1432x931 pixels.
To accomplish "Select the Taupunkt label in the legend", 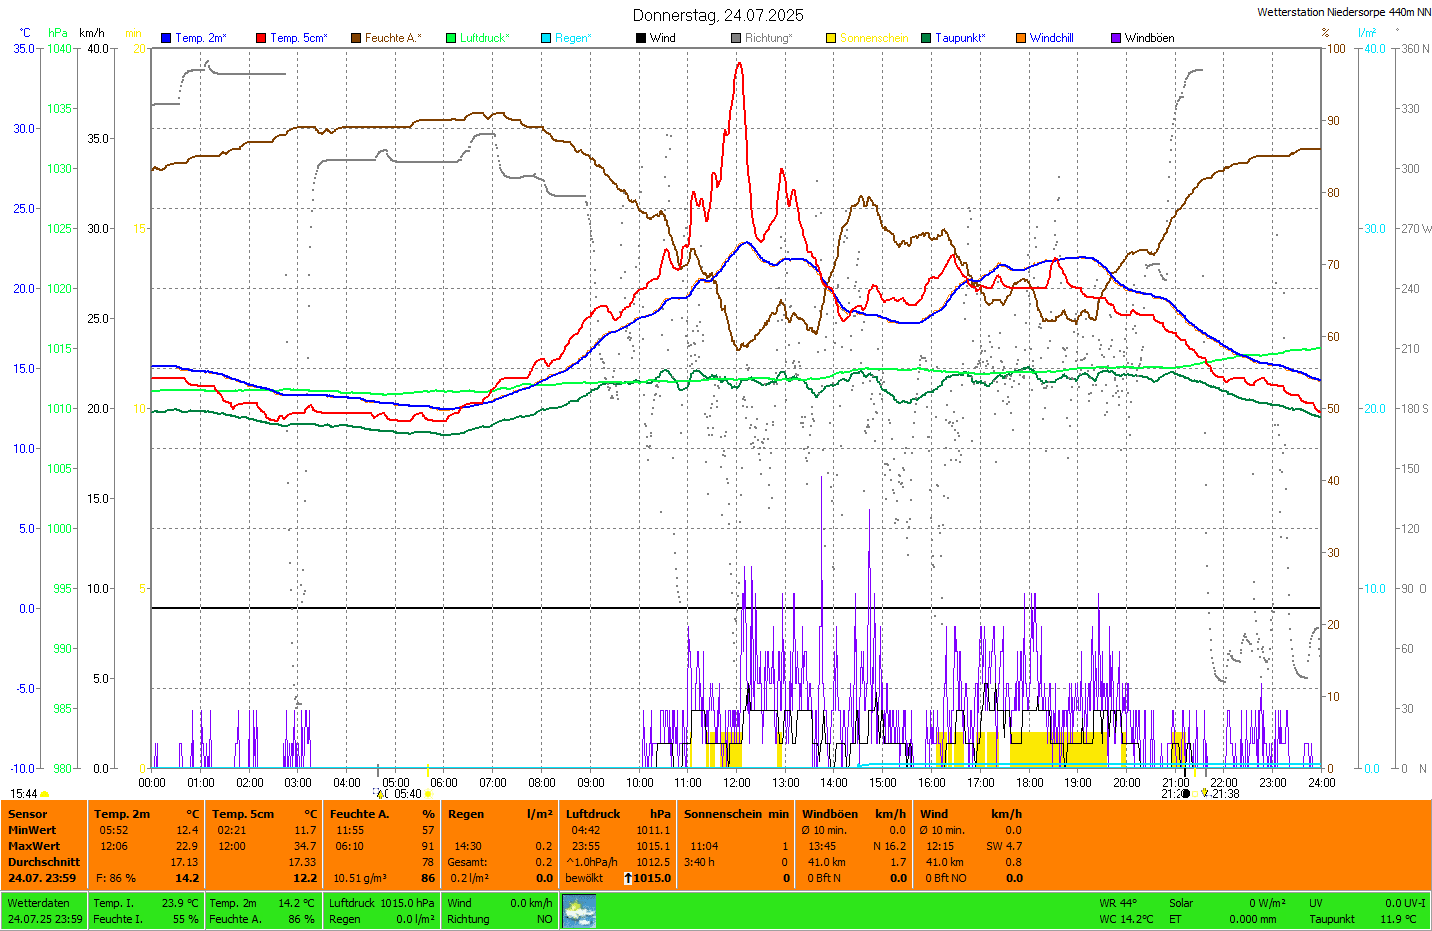I will [959, 38].
